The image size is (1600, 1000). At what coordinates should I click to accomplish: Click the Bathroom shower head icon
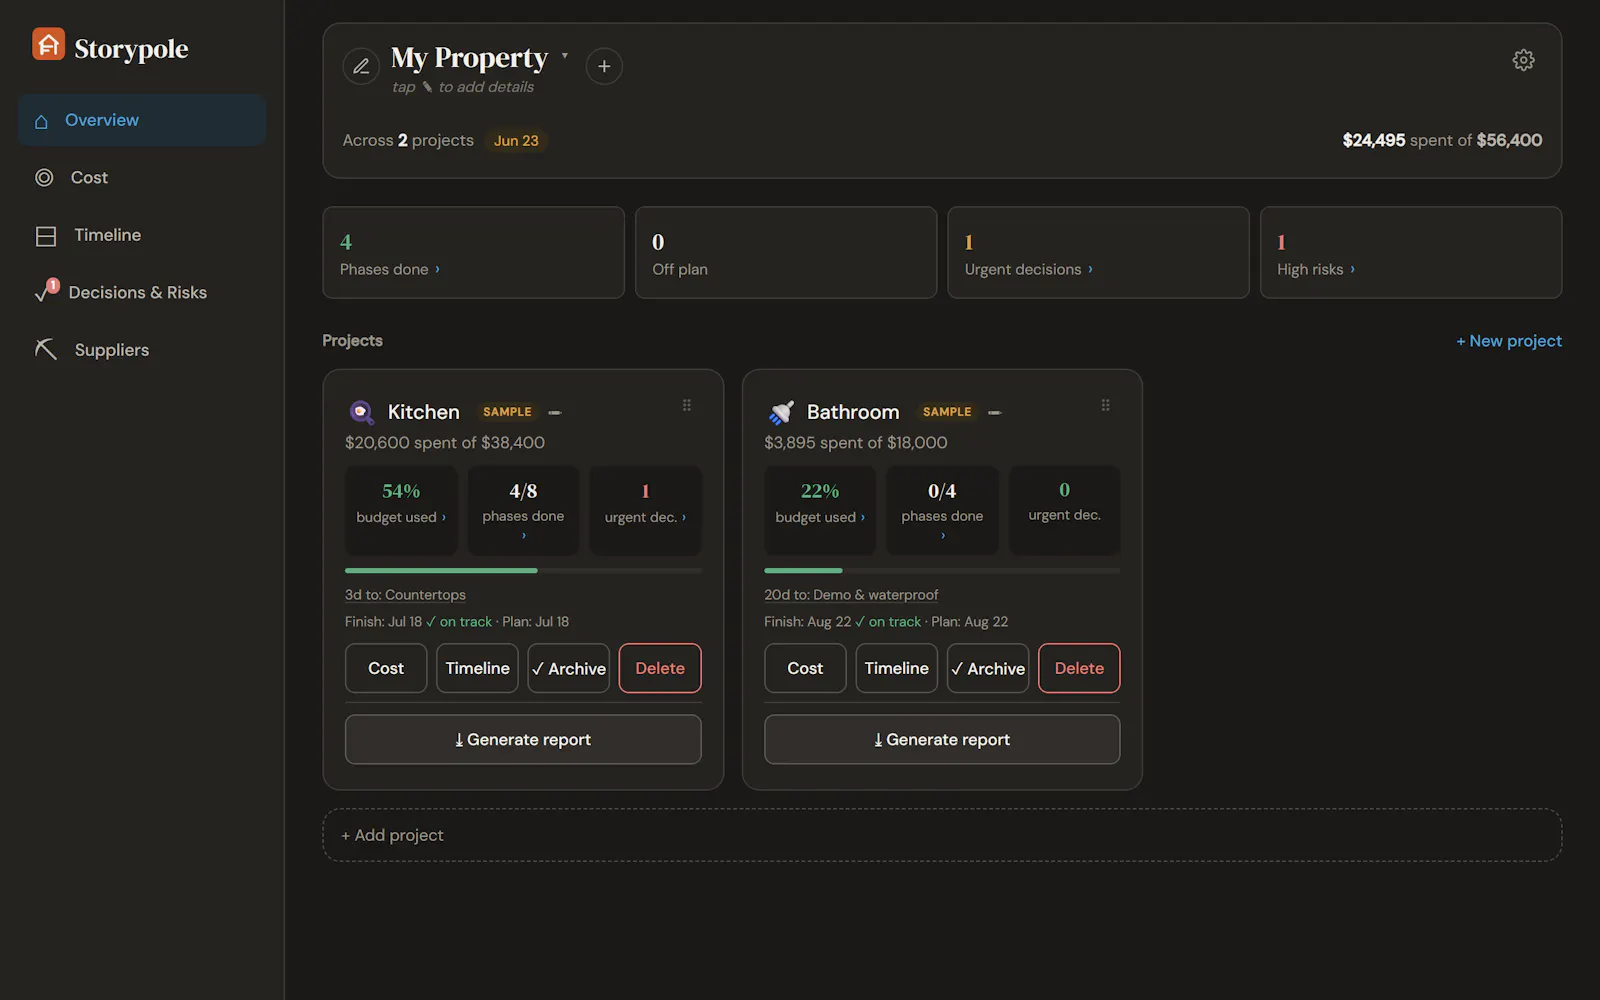point(781,412)
